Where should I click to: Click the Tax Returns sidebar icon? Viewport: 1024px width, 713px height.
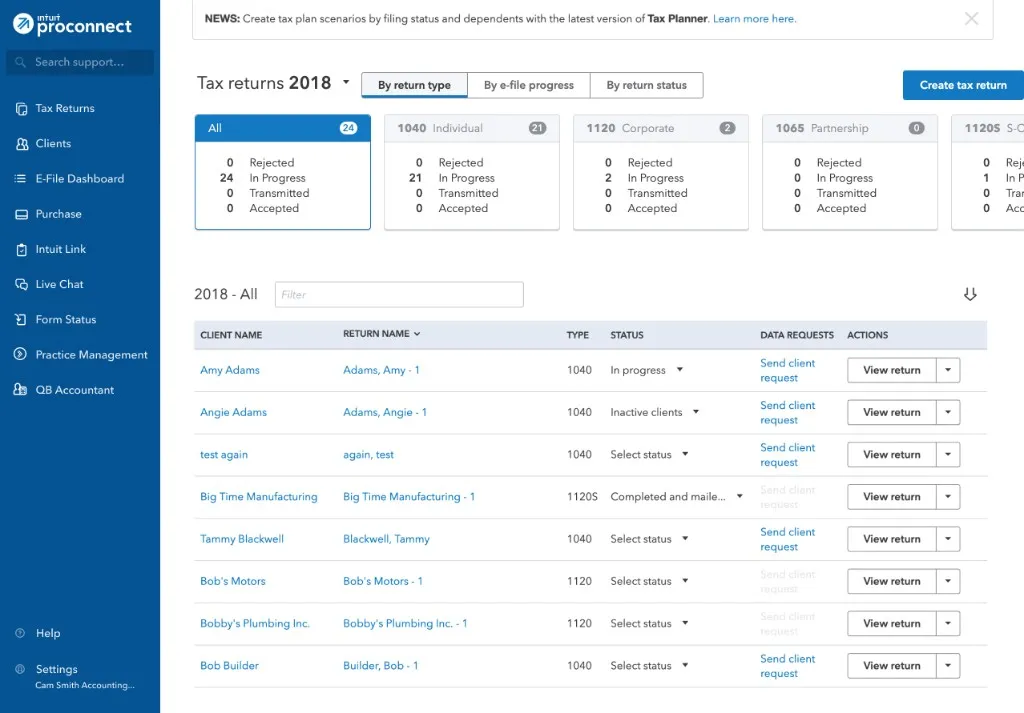(x=22, y=108)
